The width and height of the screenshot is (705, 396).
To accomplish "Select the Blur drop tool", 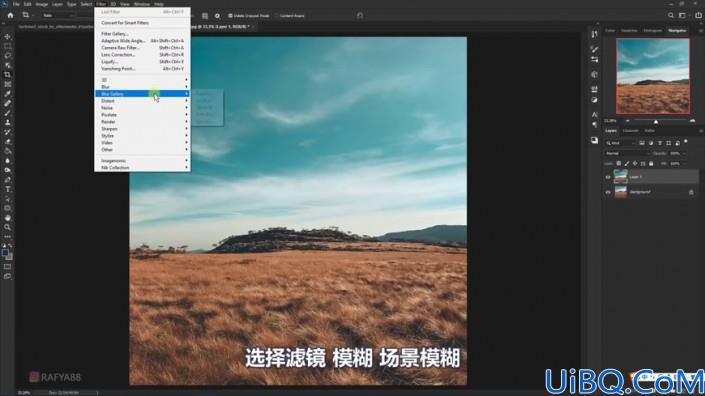I will (7, 160).
